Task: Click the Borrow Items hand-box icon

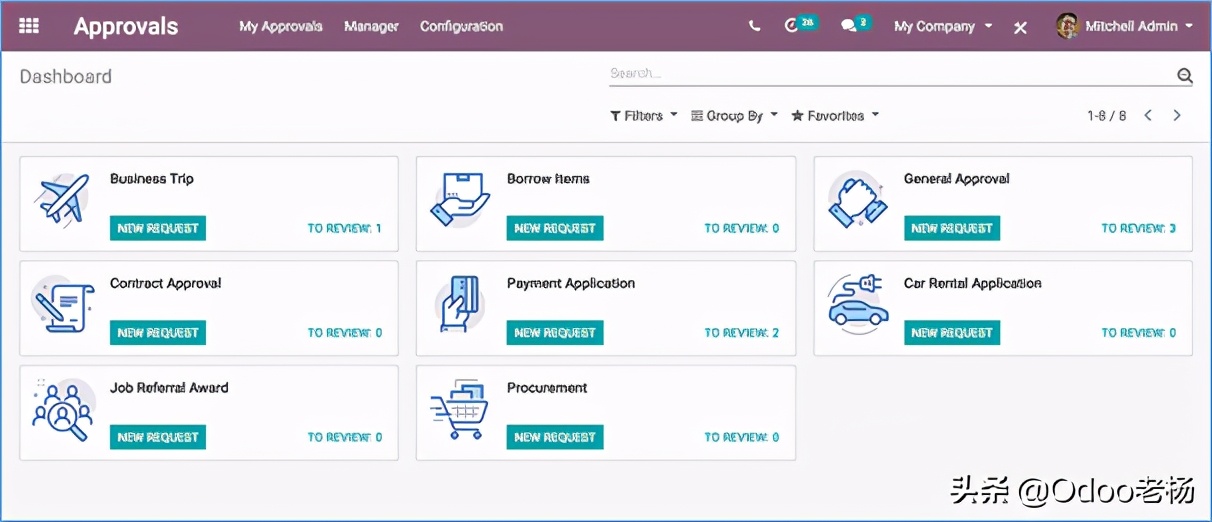Action: tap(460, 198)
